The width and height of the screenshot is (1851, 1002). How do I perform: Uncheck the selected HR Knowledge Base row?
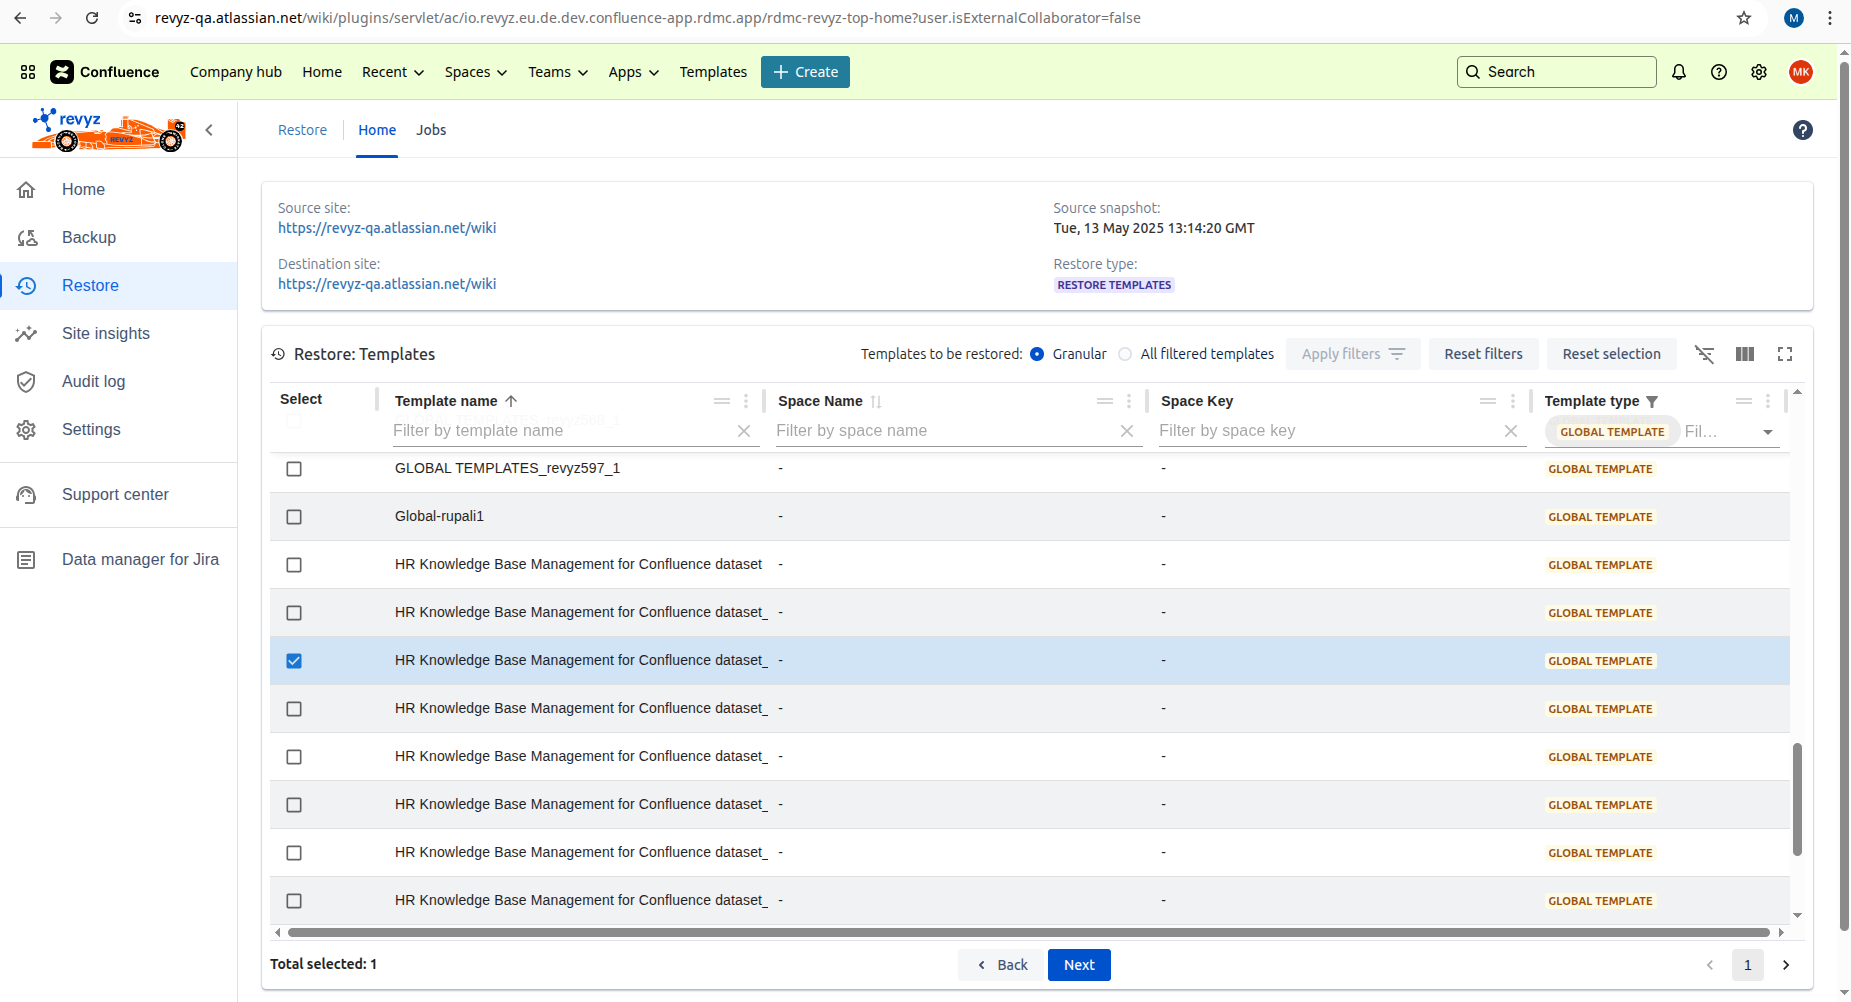click(294, 661)
